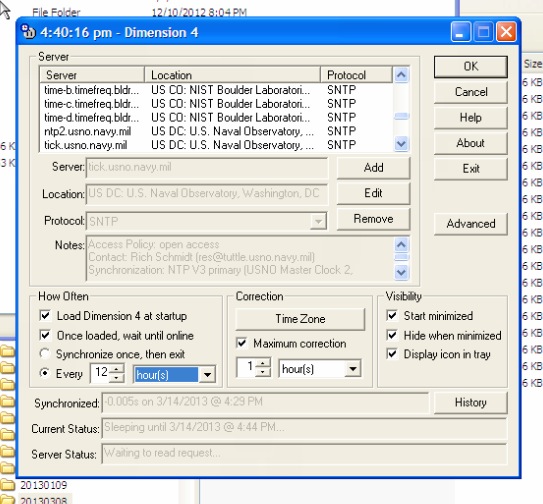Open the sync interval hour(s) dropdown
543x504 pixels.
coord(207,374)
